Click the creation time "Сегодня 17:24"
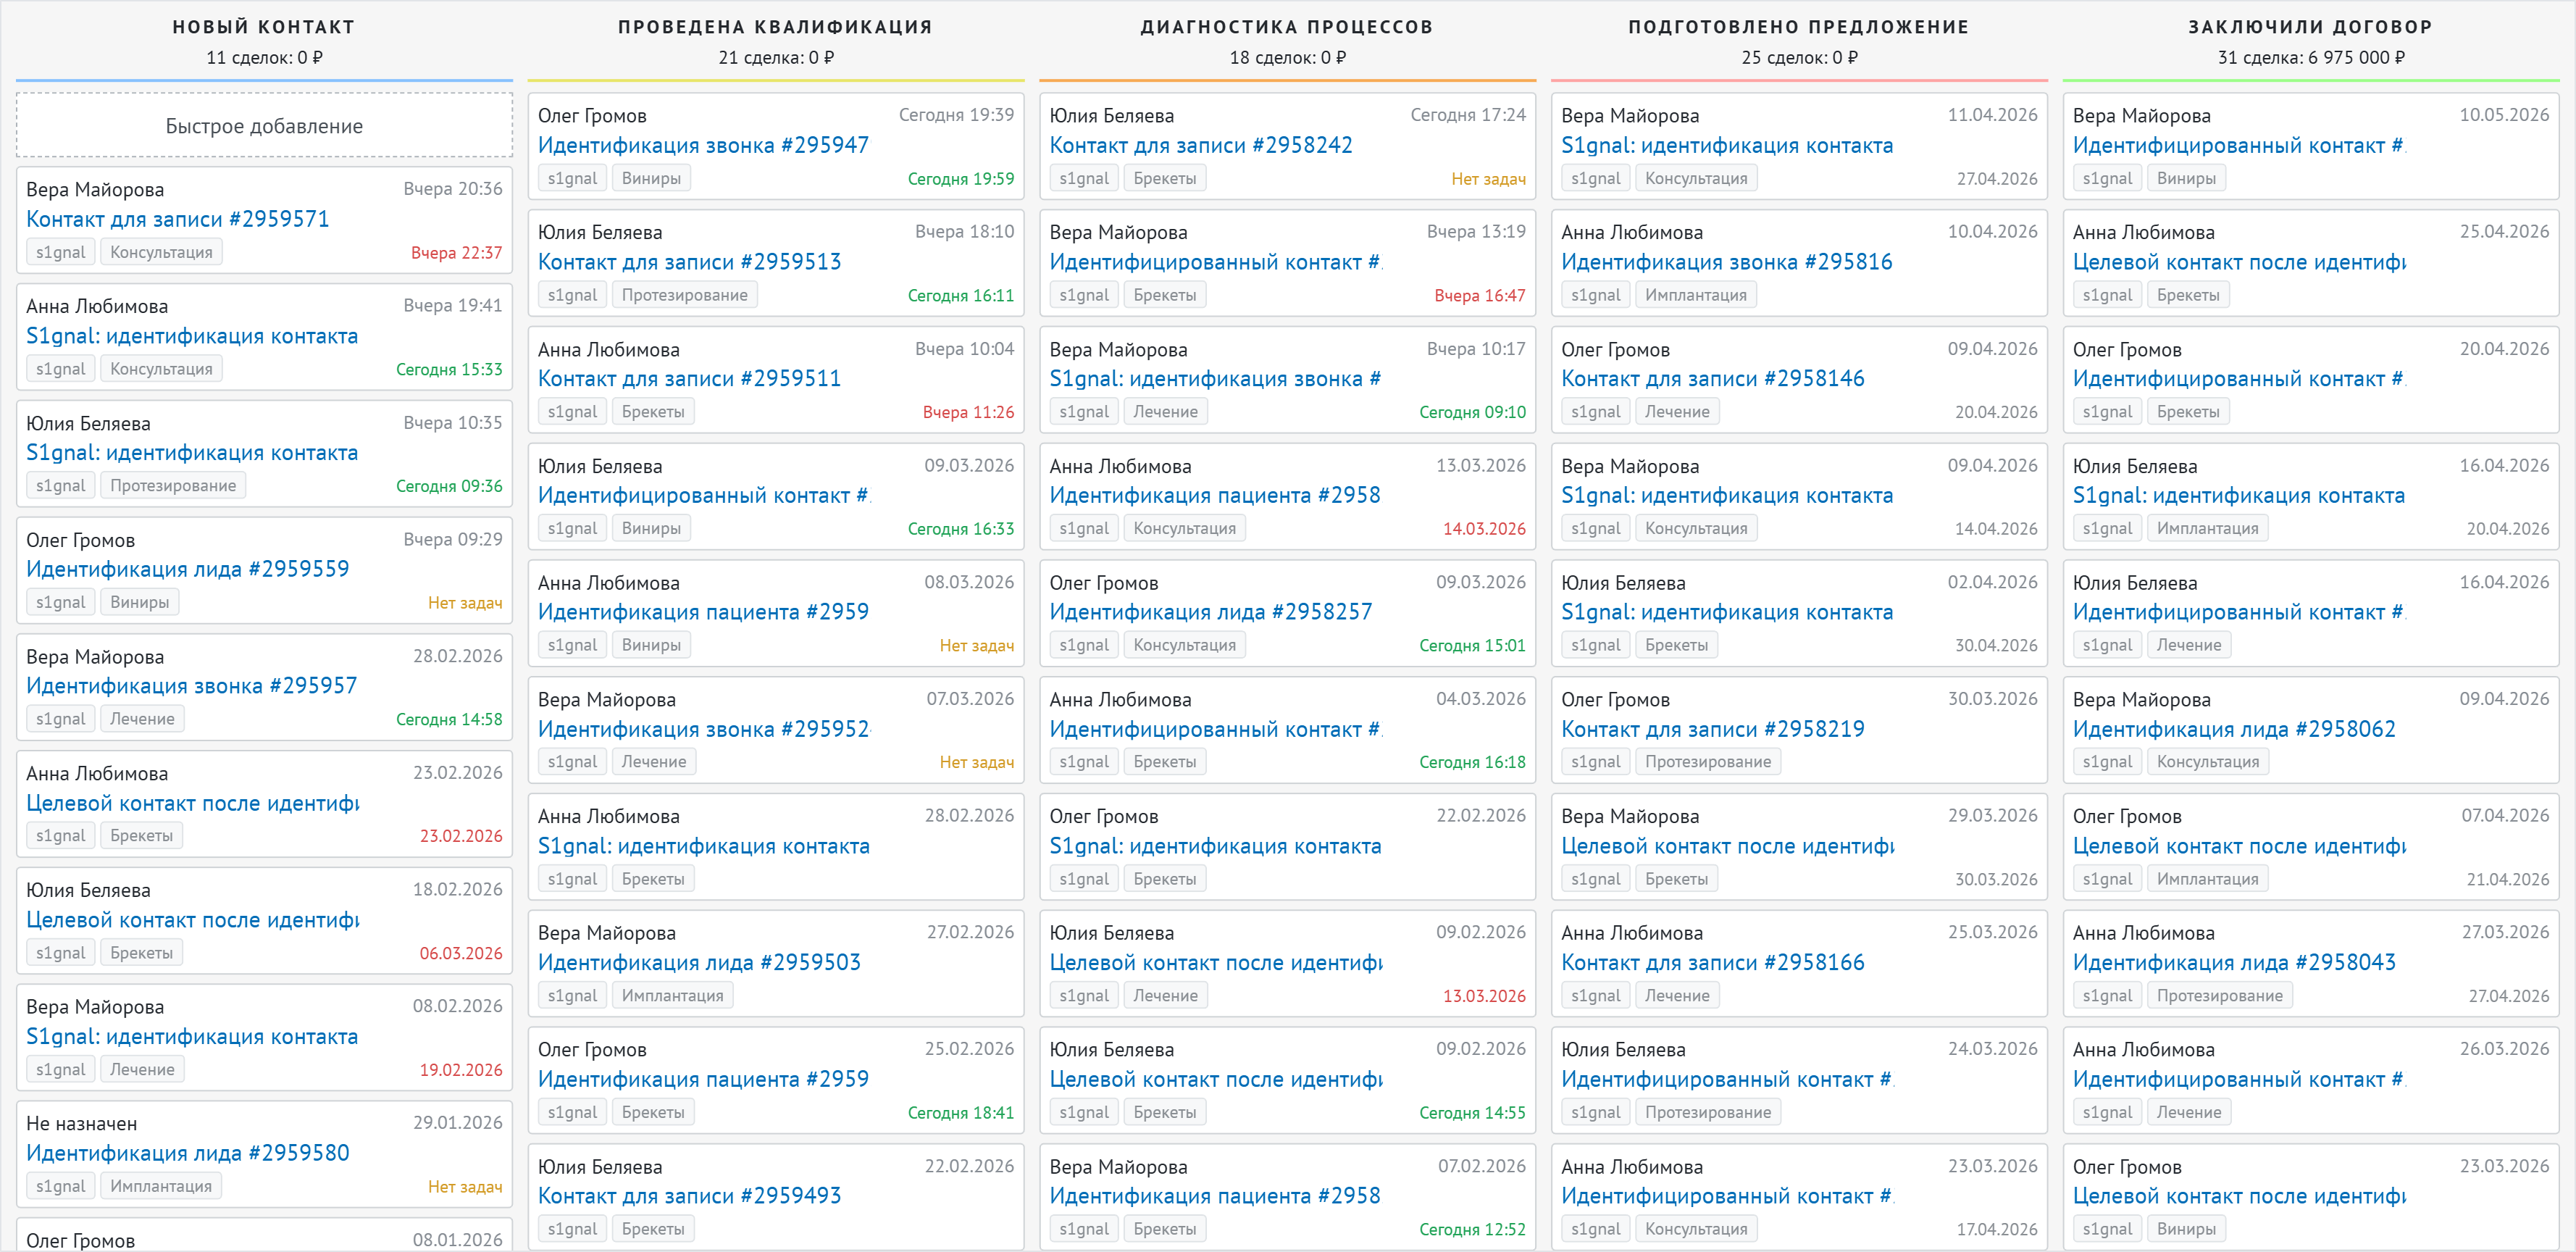Viewport: 2576px width, 1252px height. click(x=1468, y=115)
